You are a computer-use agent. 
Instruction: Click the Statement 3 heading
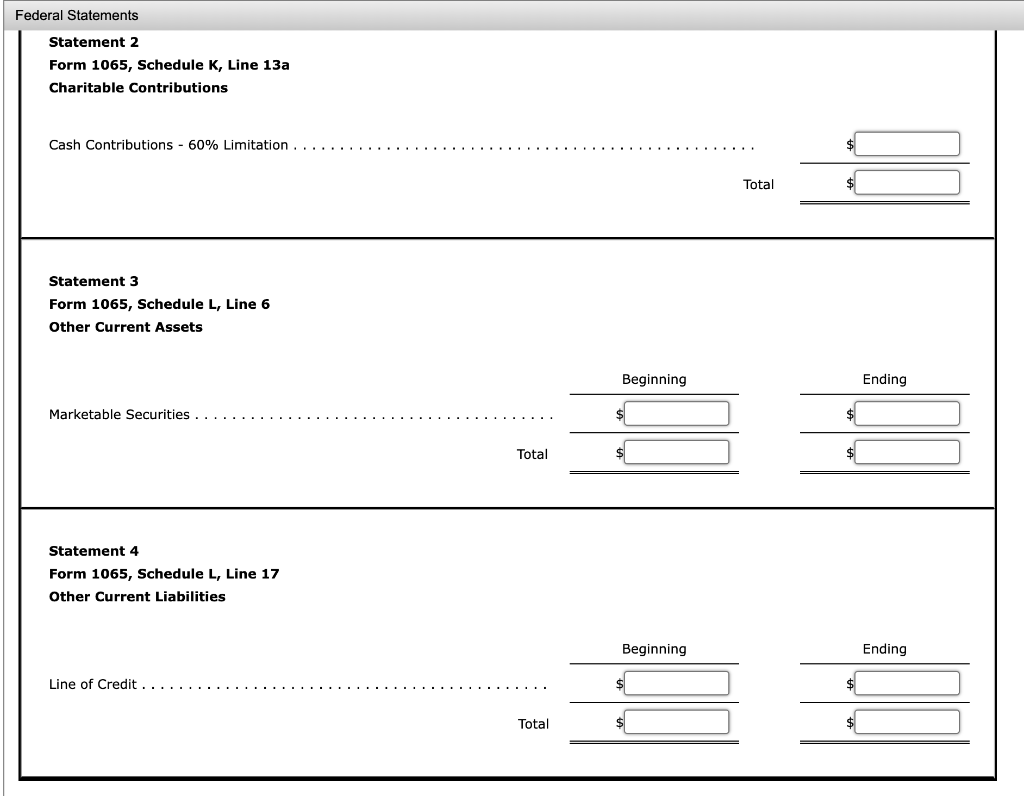point(93,281)
